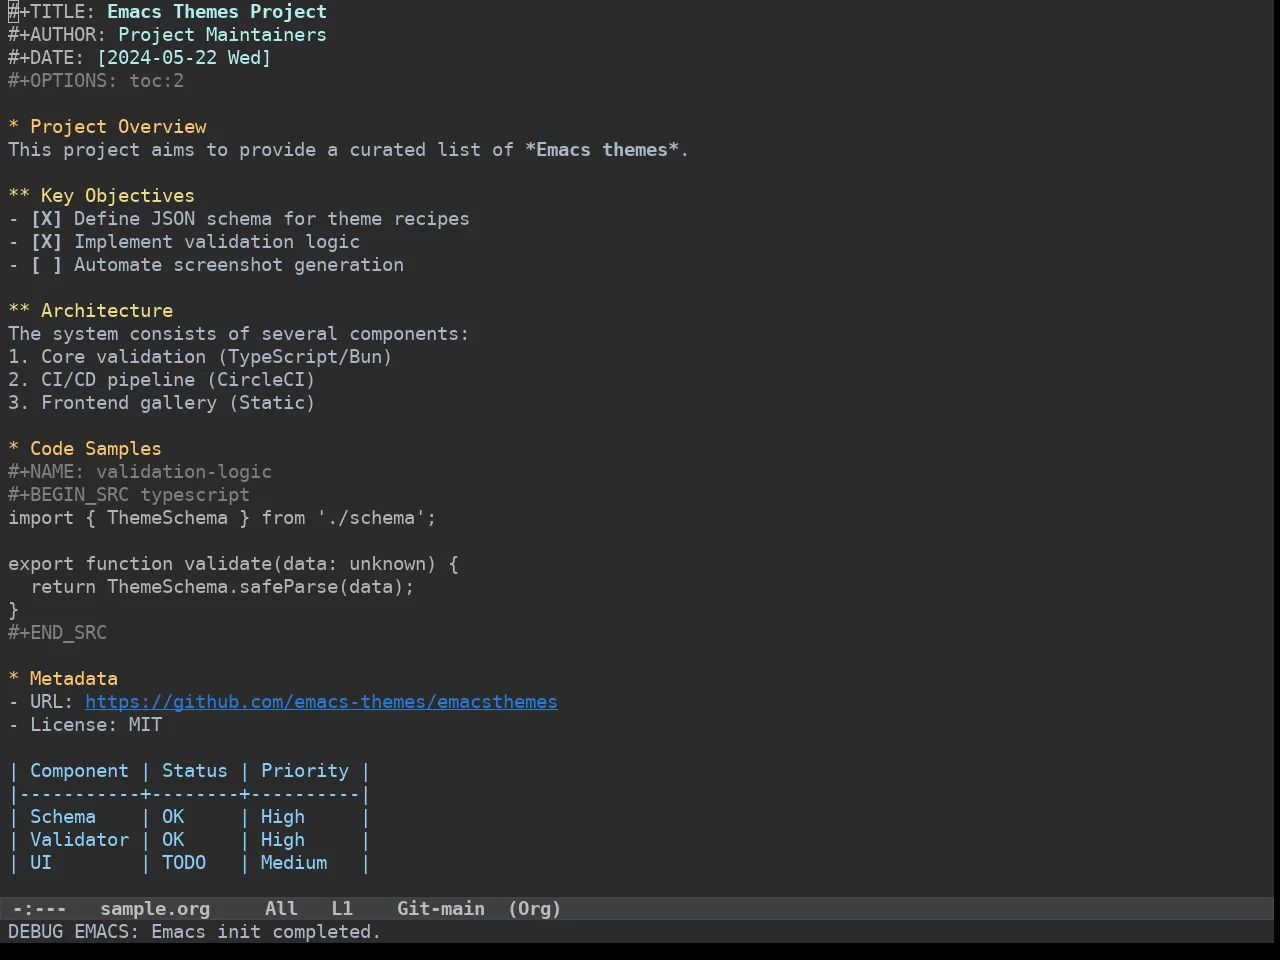Click the TODO status cell
The image size is (1280, 960).
[x=184, y=863]
